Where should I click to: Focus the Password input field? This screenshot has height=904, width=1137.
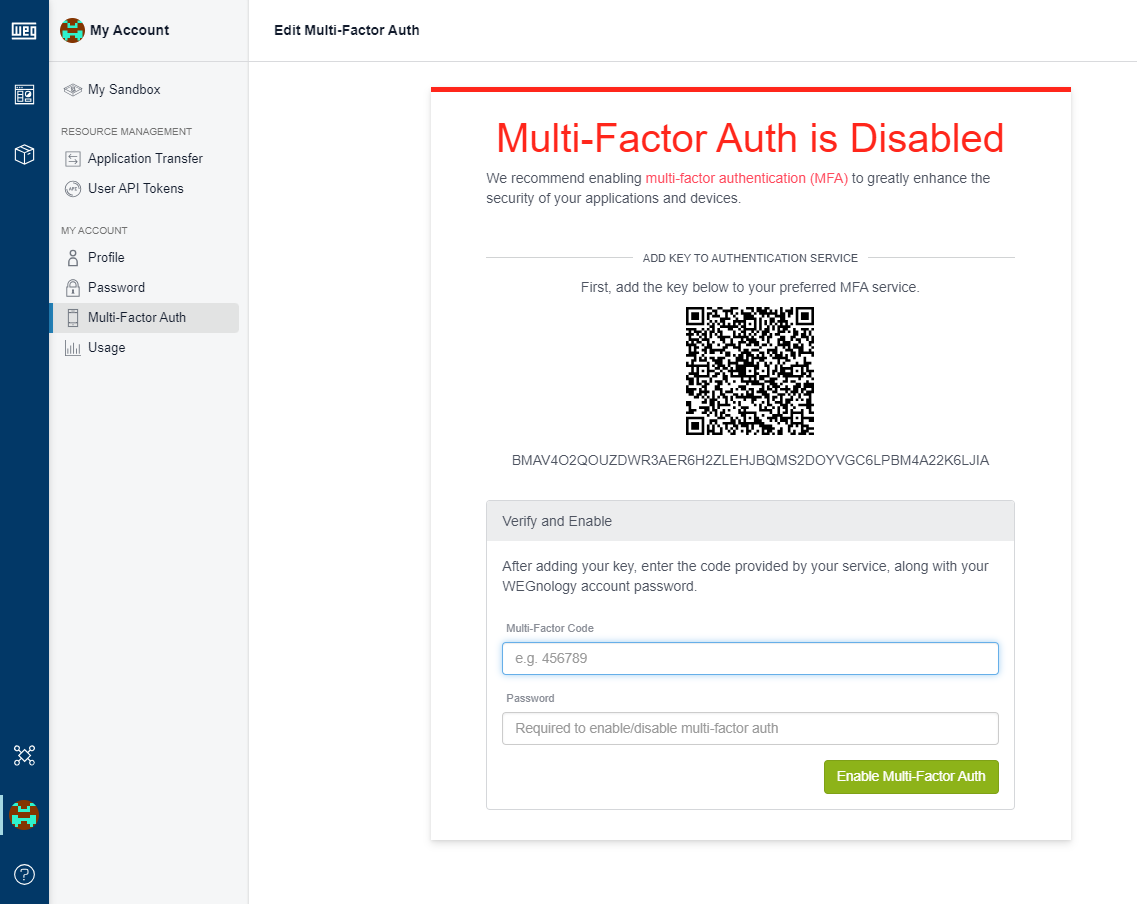(x=750, y=729)
